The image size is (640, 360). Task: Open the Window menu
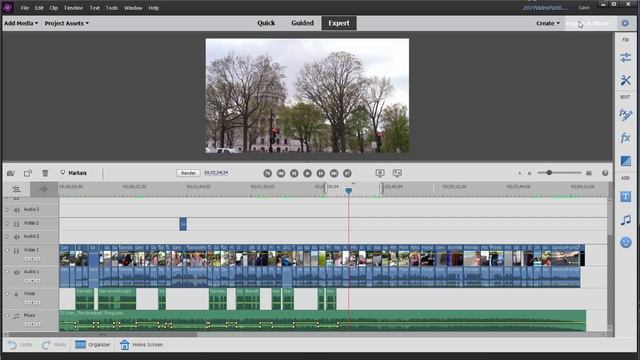133,8
